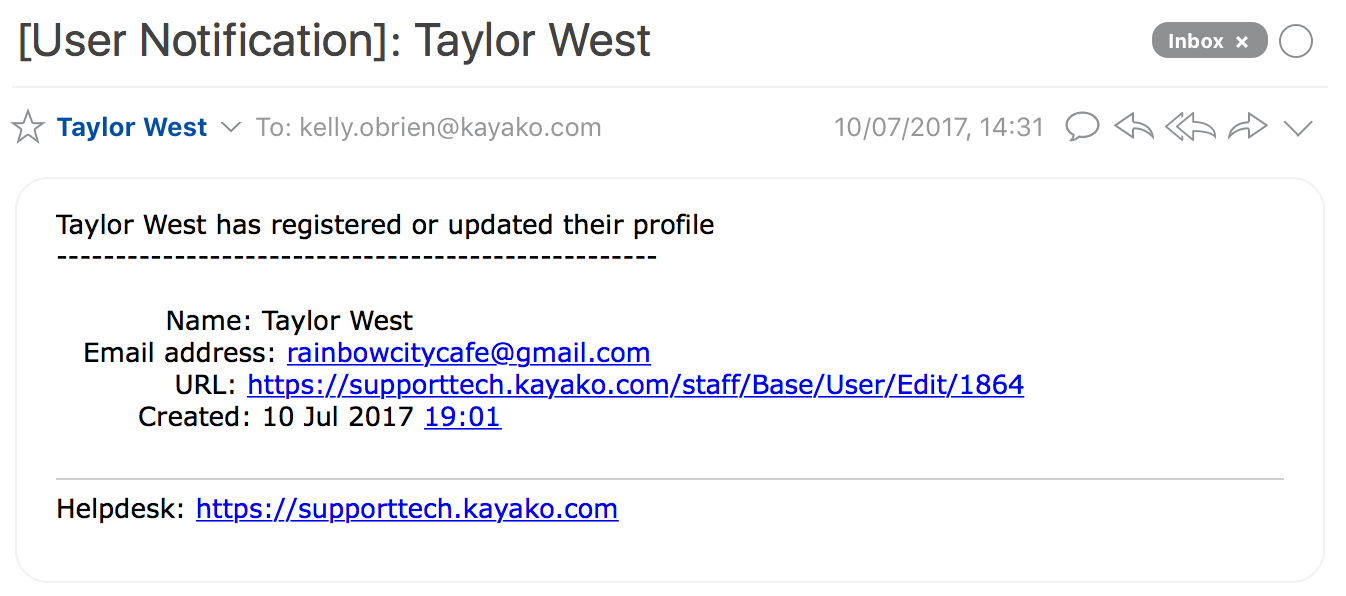The image size is (1346, 596).
Task: Reply to the email with reply arrow
Action: [1134, 127]
